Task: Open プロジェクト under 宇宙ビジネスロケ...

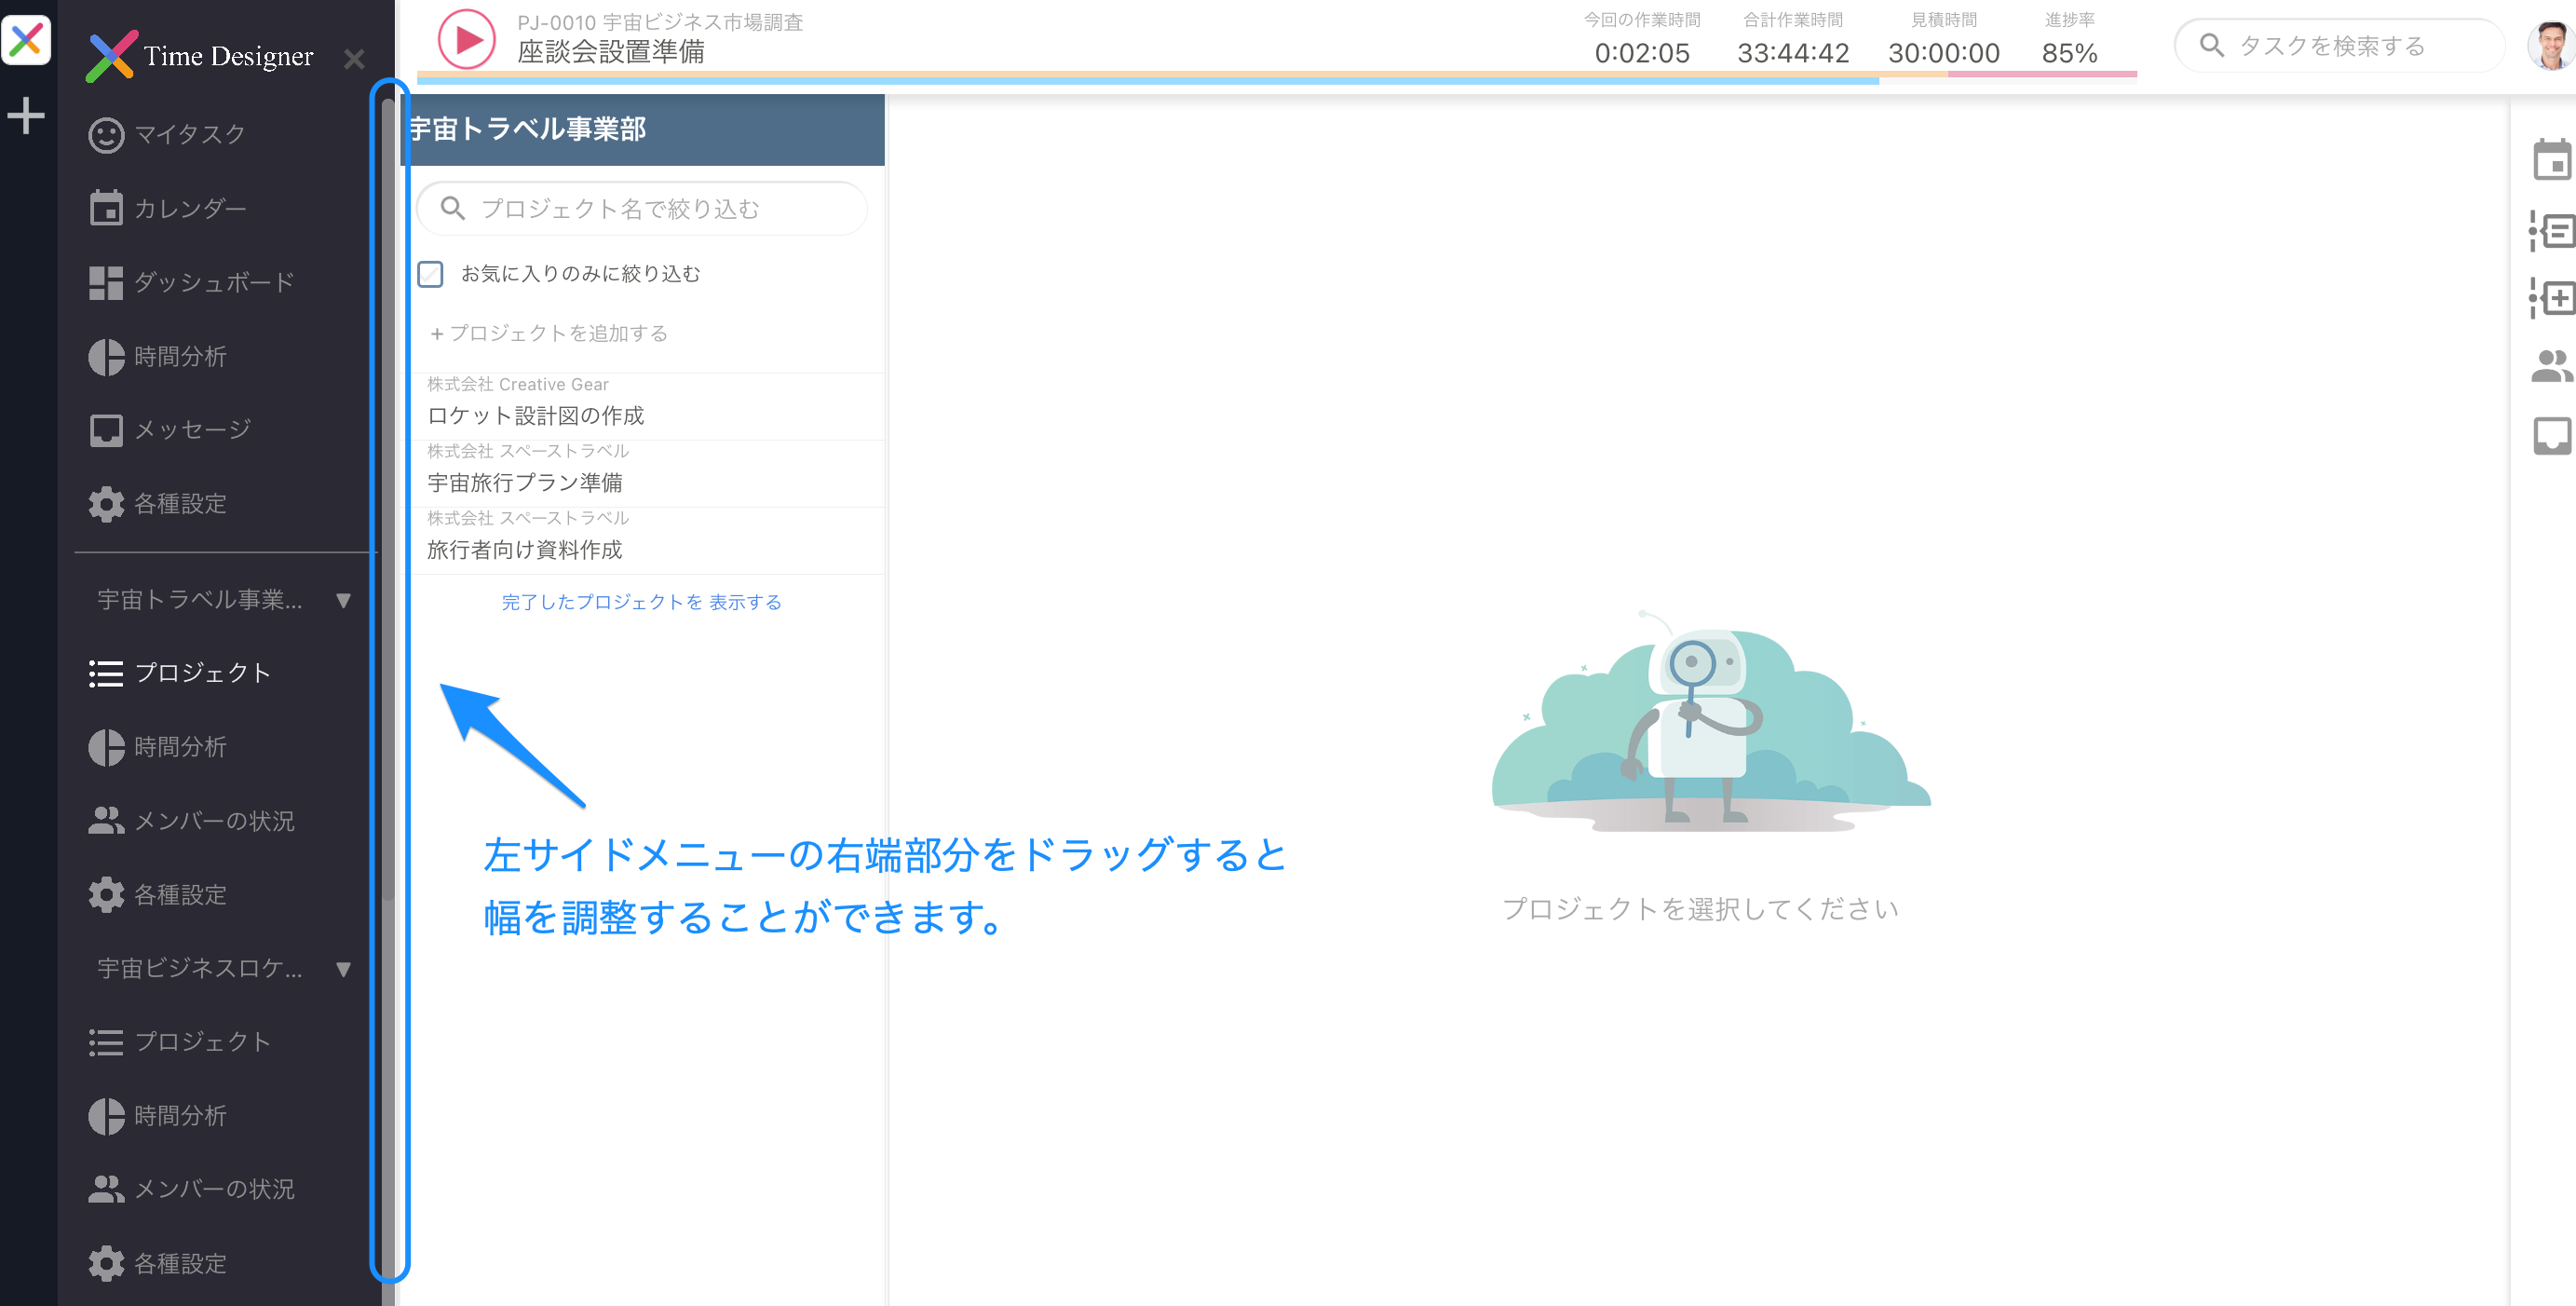Action: (x=202, y=1041)
